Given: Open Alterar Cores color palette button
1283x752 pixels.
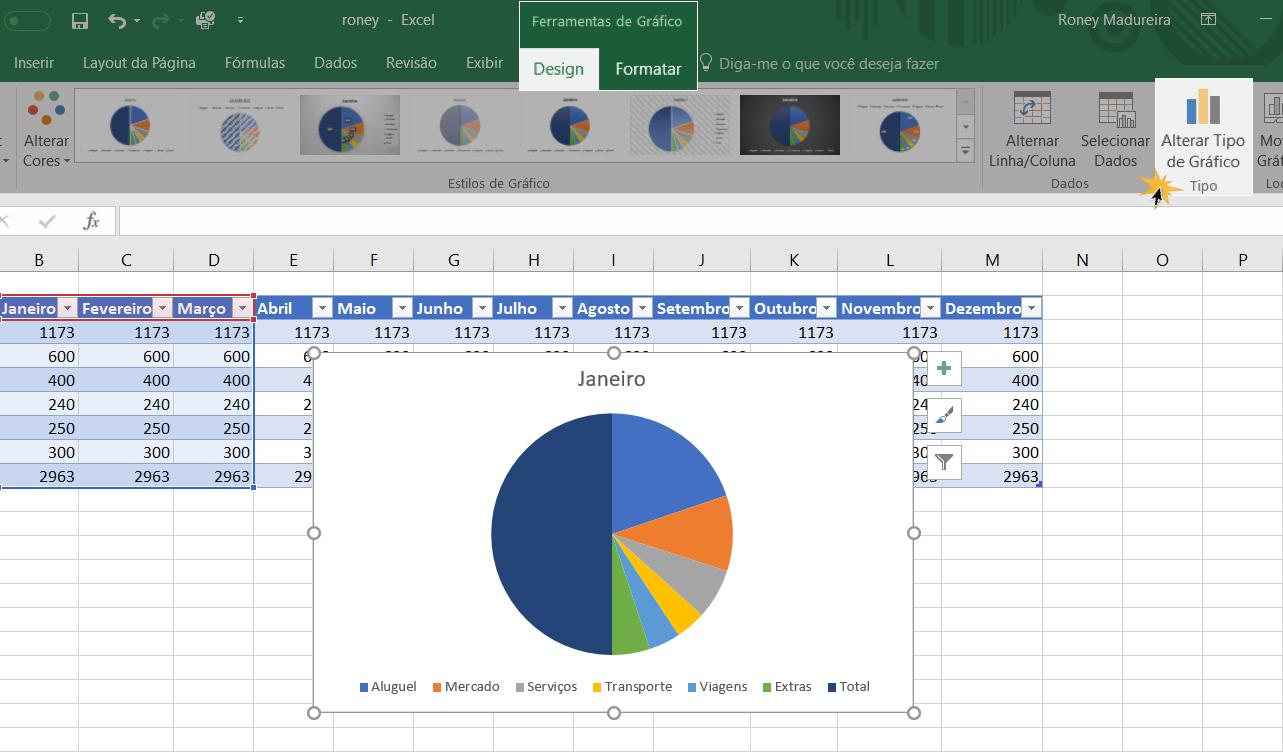Looking at the screenshot, I should click(46, 131).
